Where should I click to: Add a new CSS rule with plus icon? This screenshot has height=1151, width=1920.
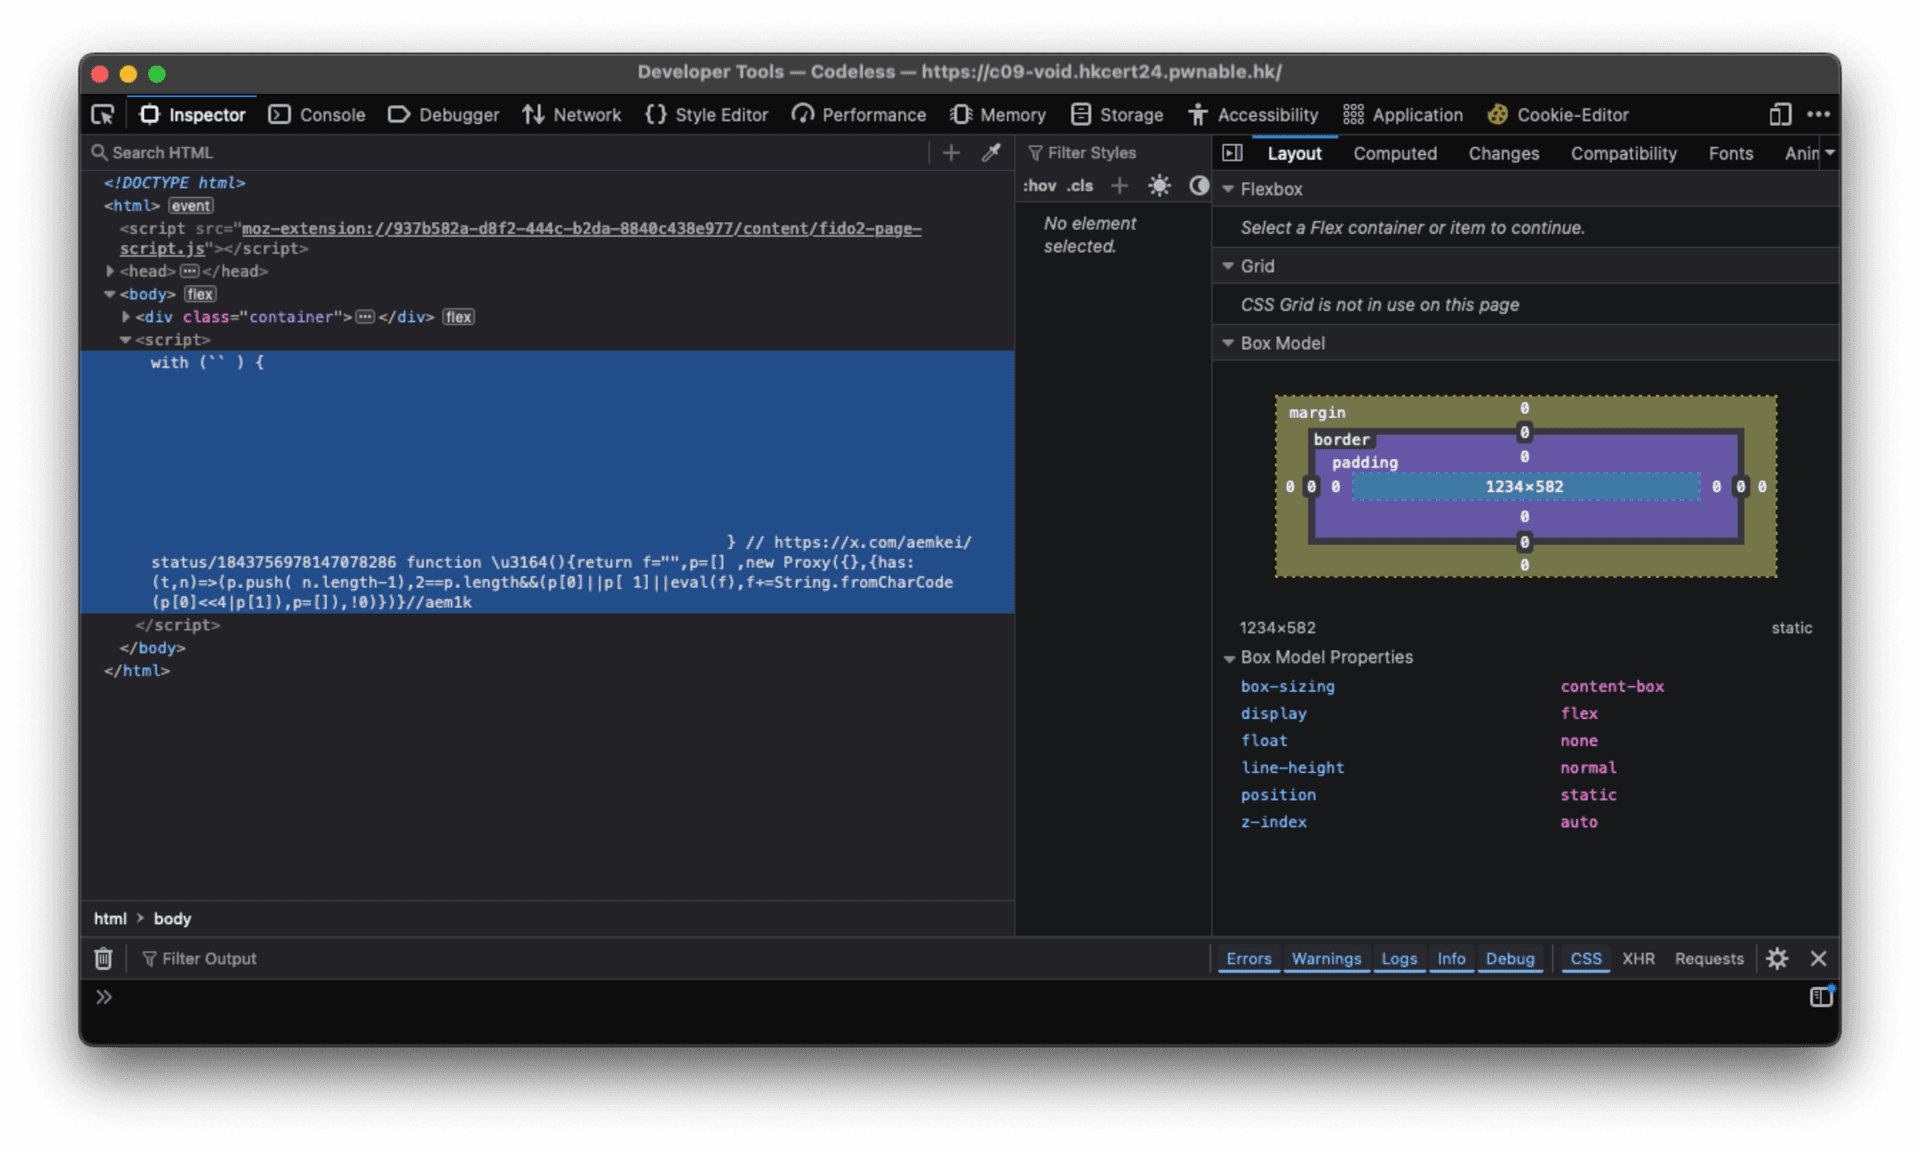(1119, 185)
